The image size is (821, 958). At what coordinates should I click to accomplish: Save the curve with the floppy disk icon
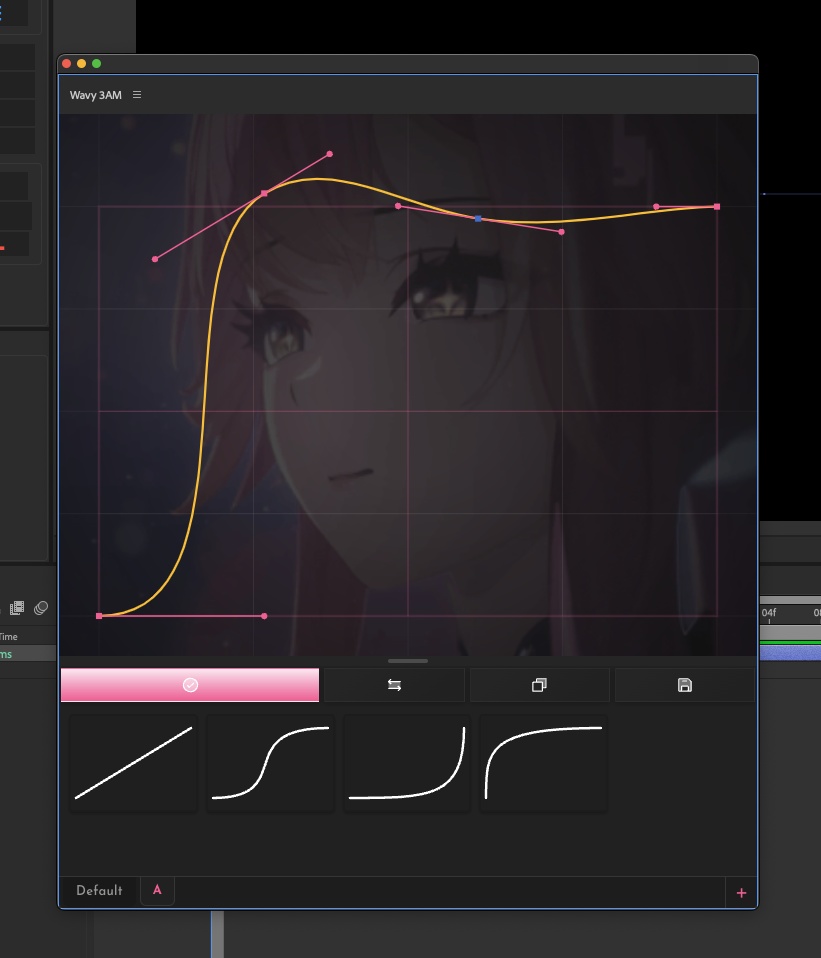click(685, 685)
